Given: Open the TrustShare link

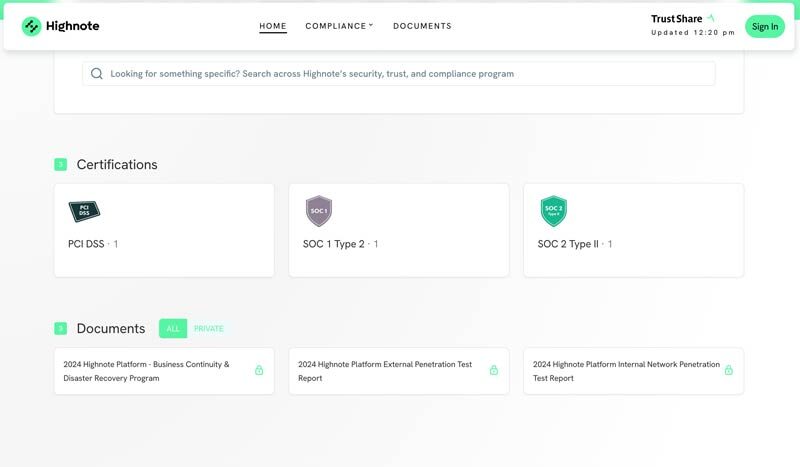Looking at the screenshot, I should click(x=677, y=18).
